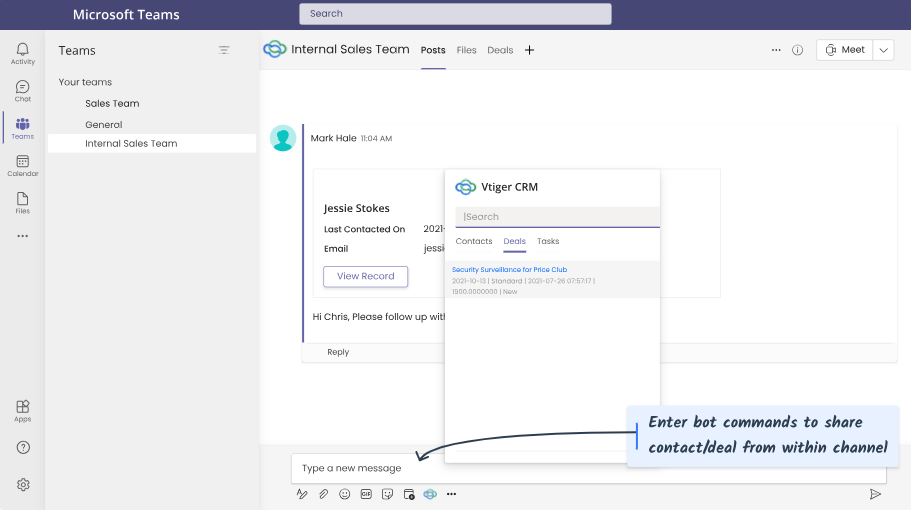Focus the top Microsoft Teams search bar
The width and height of the screenshot is (913, 514).
point(455,14)
